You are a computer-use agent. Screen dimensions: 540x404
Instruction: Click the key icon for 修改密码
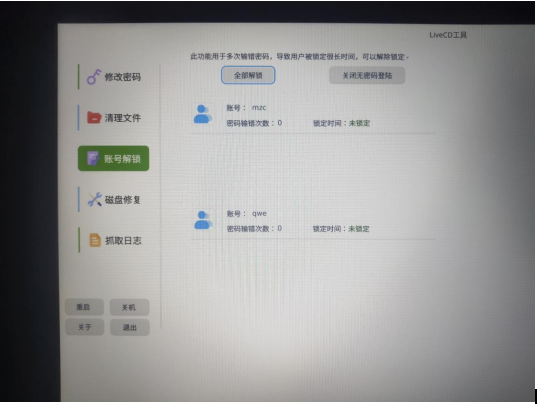pyautogui.click(x=94, y=76)
